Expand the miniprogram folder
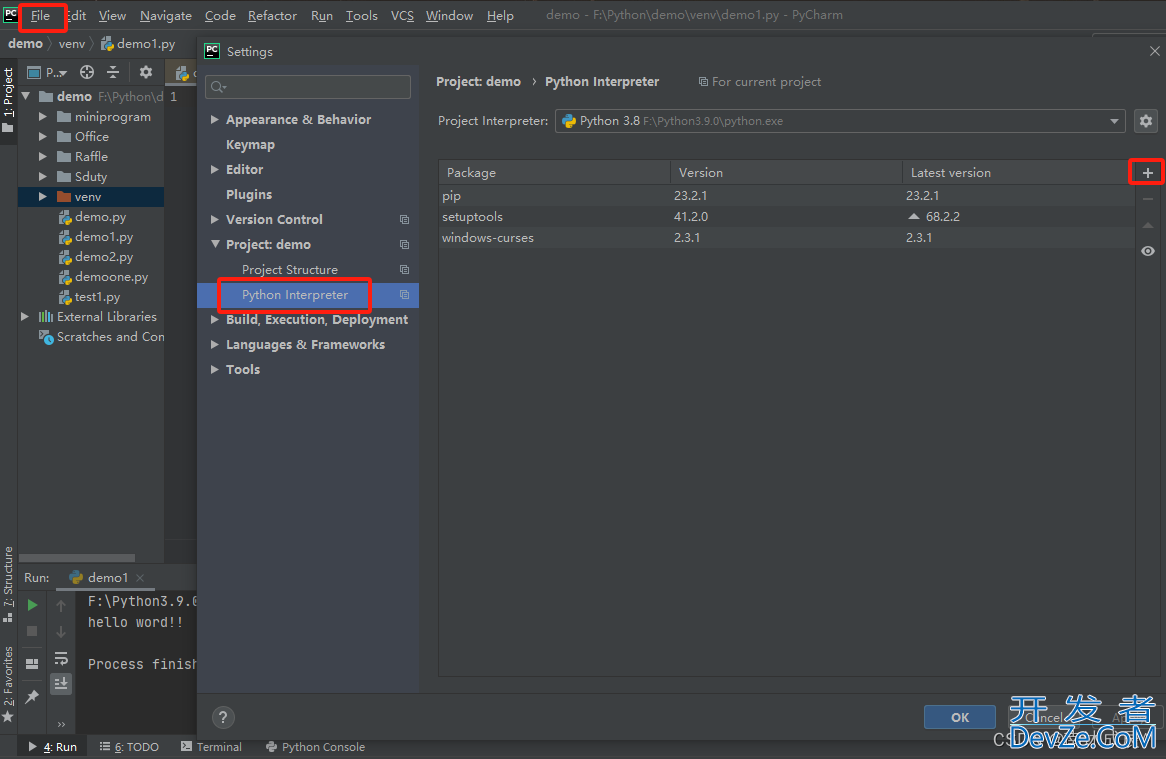 (42, 117)
